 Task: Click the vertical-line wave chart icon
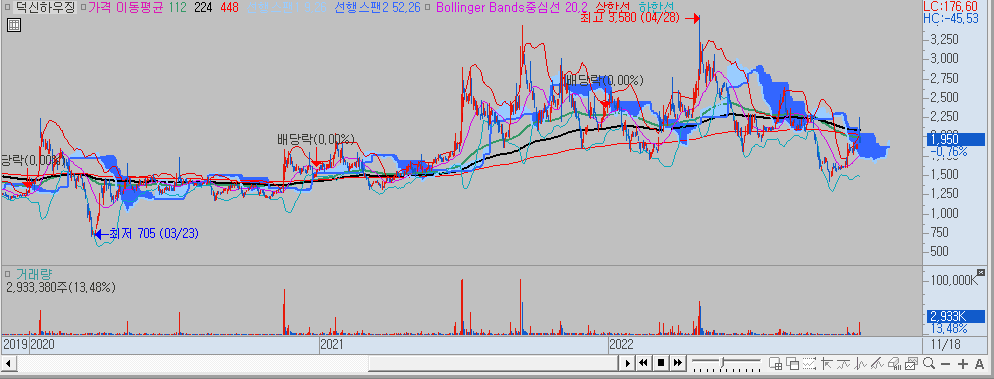tap(860, 363)
